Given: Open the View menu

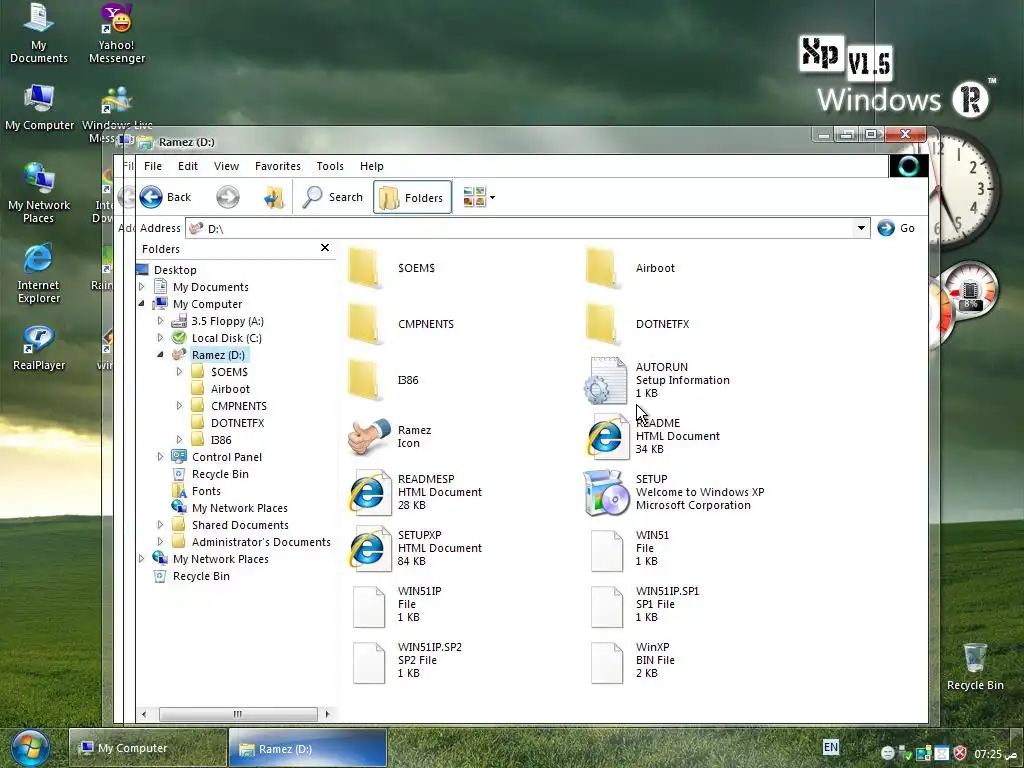Looking at the screenshot, I should click(x=227, y=166).
